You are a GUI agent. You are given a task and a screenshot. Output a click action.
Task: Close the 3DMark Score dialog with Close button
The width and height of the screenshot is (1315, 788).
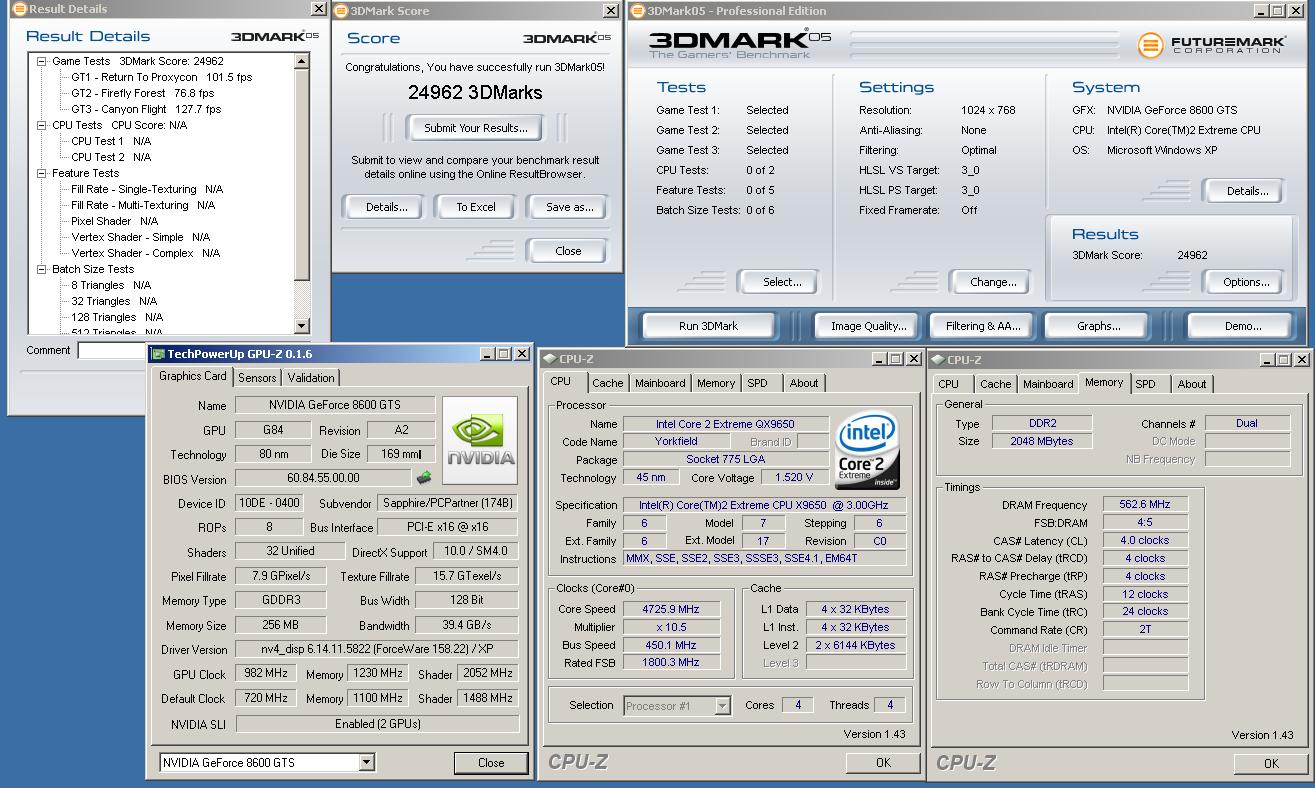pyautogui.click(x=568, y=251)
